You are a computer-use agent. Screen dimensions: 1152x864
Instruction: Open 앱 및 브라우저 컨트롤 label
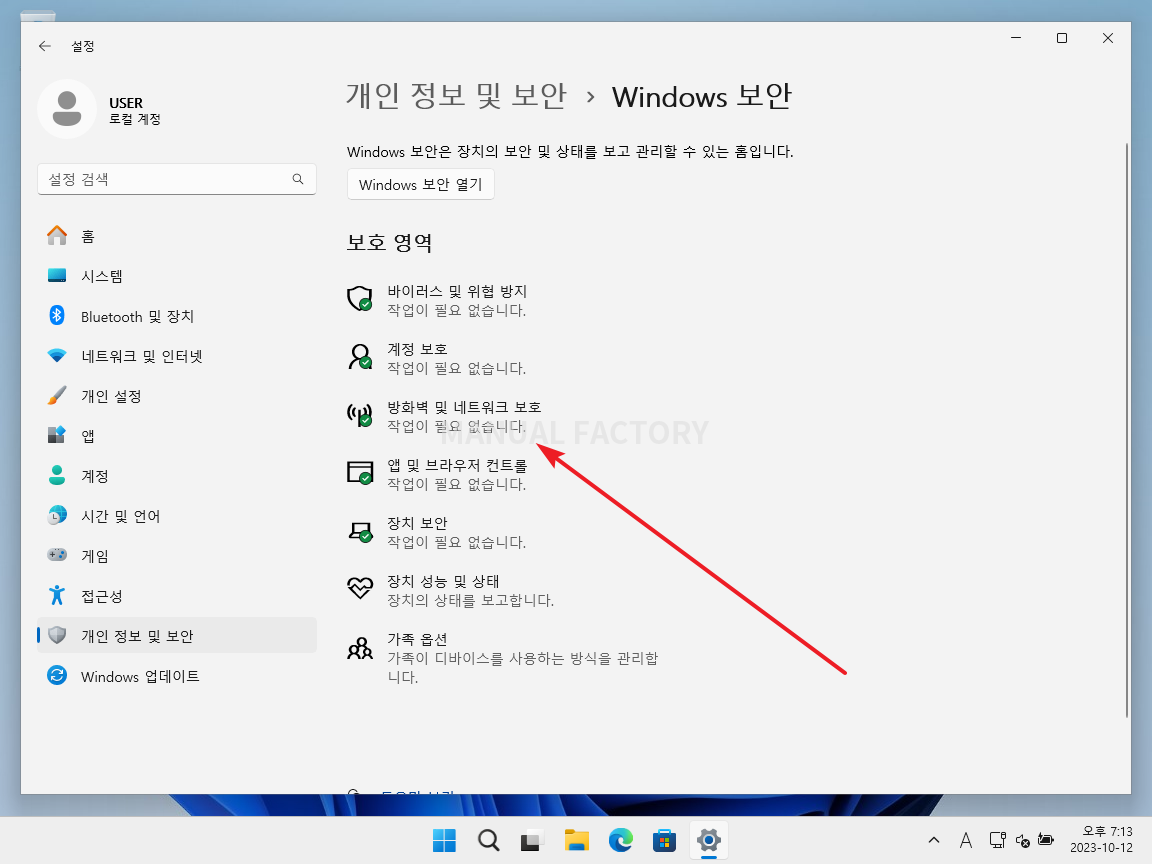pos(457,466)
